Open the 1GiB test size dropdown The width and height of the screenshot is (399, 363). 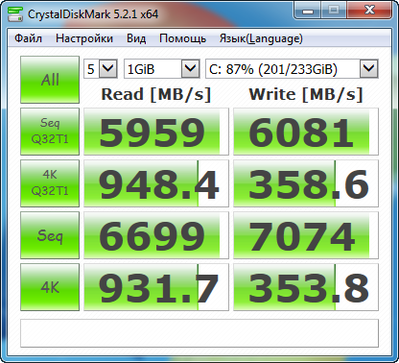pyautogui.click(x=162, y=69)
